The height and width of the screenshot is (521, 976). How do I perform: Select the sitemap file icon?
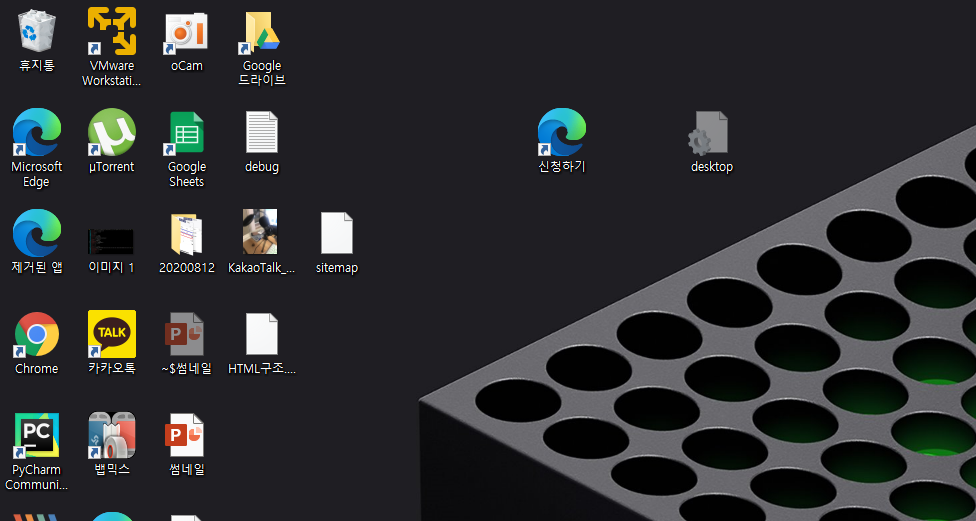(337, 233)
